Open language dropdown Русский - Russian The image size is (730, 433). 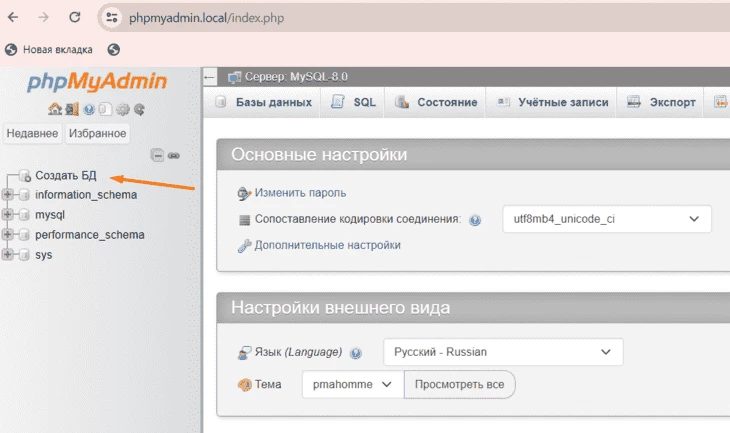pyautogui.click(x=503, y=352)
